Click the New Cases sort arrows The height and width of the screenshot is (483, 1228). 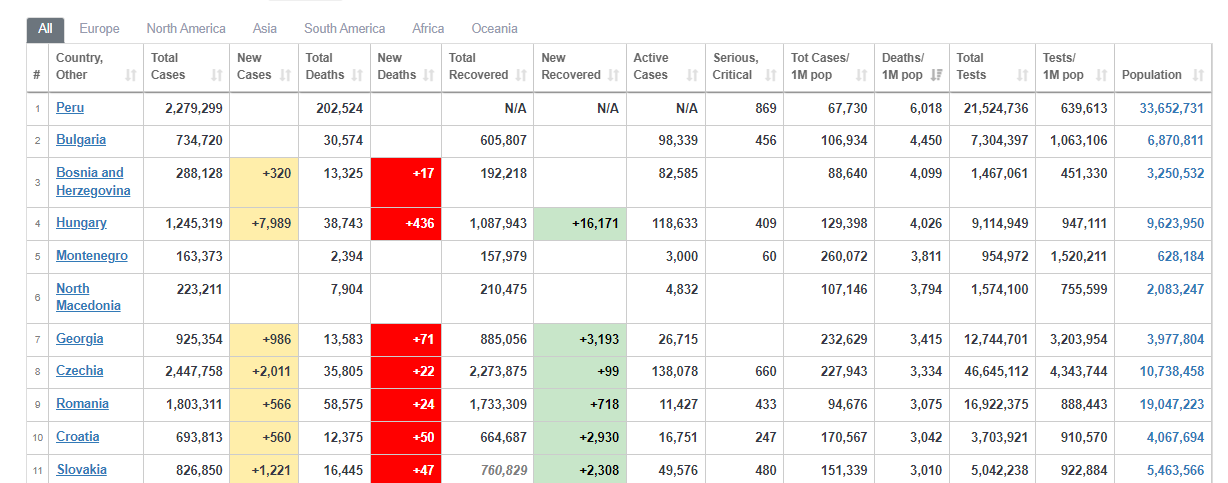[285, 75]
